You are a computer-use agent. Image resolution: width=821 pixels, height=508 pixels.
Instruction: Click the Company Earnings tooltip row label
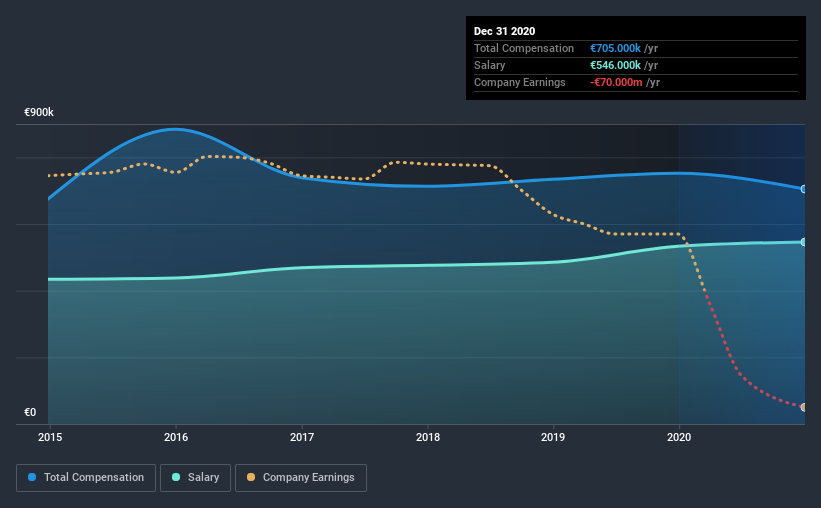(x=519, y=82)
